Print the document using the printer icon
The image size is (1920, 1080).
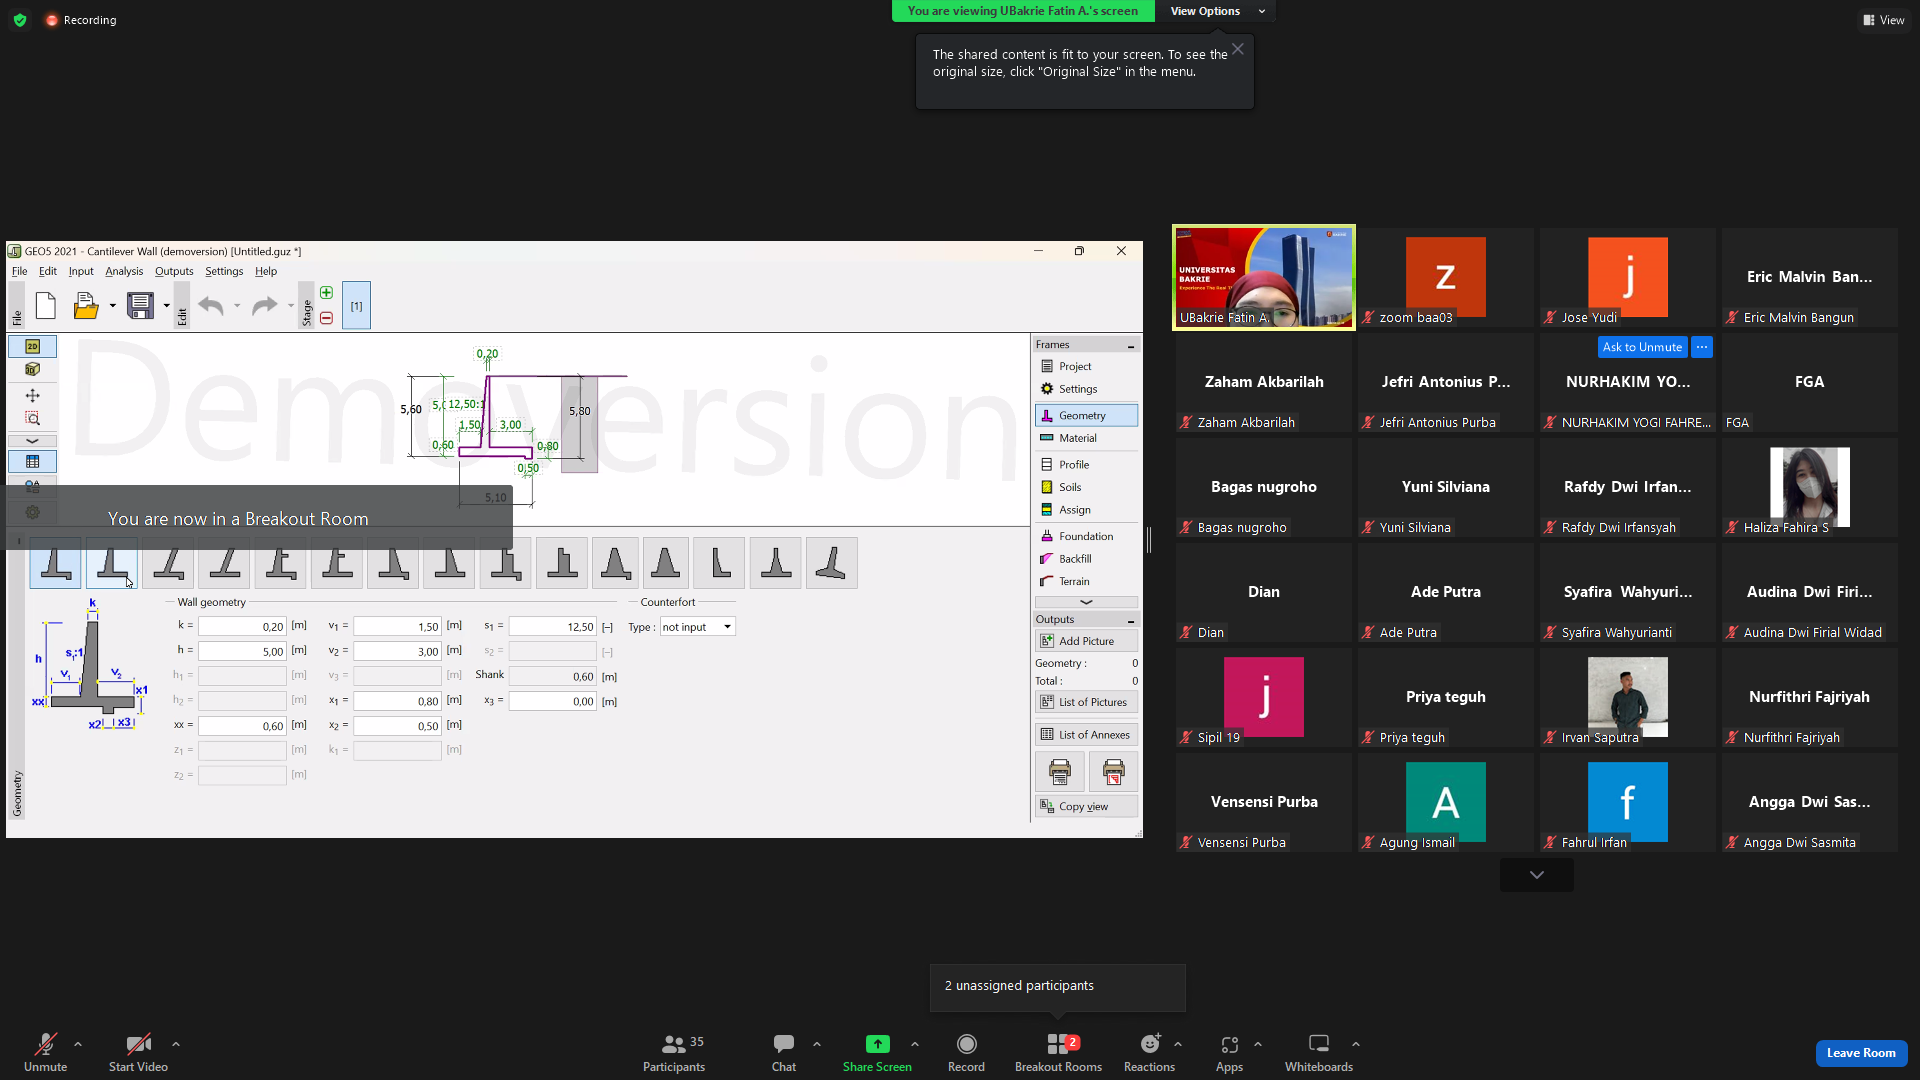tap(1060, 771)
